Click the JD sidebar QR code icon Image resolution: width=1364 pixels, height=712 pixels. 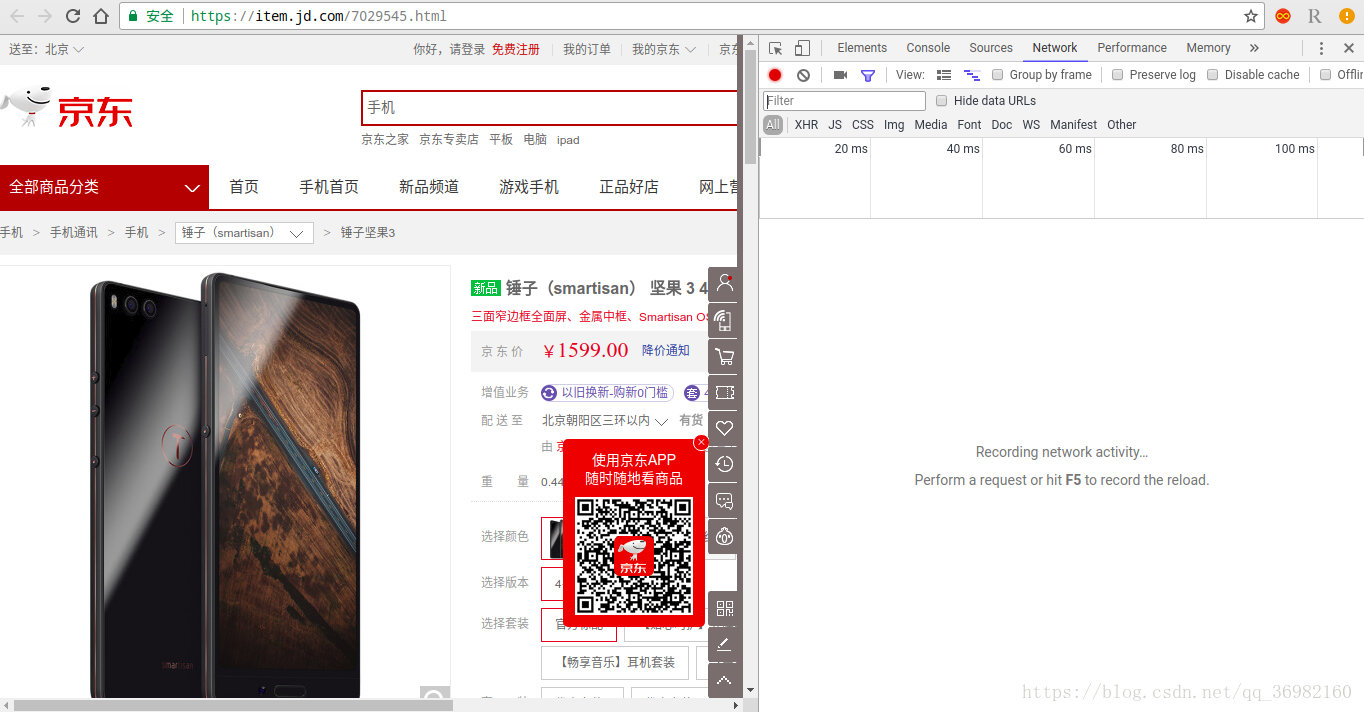[x=725, y=608]
